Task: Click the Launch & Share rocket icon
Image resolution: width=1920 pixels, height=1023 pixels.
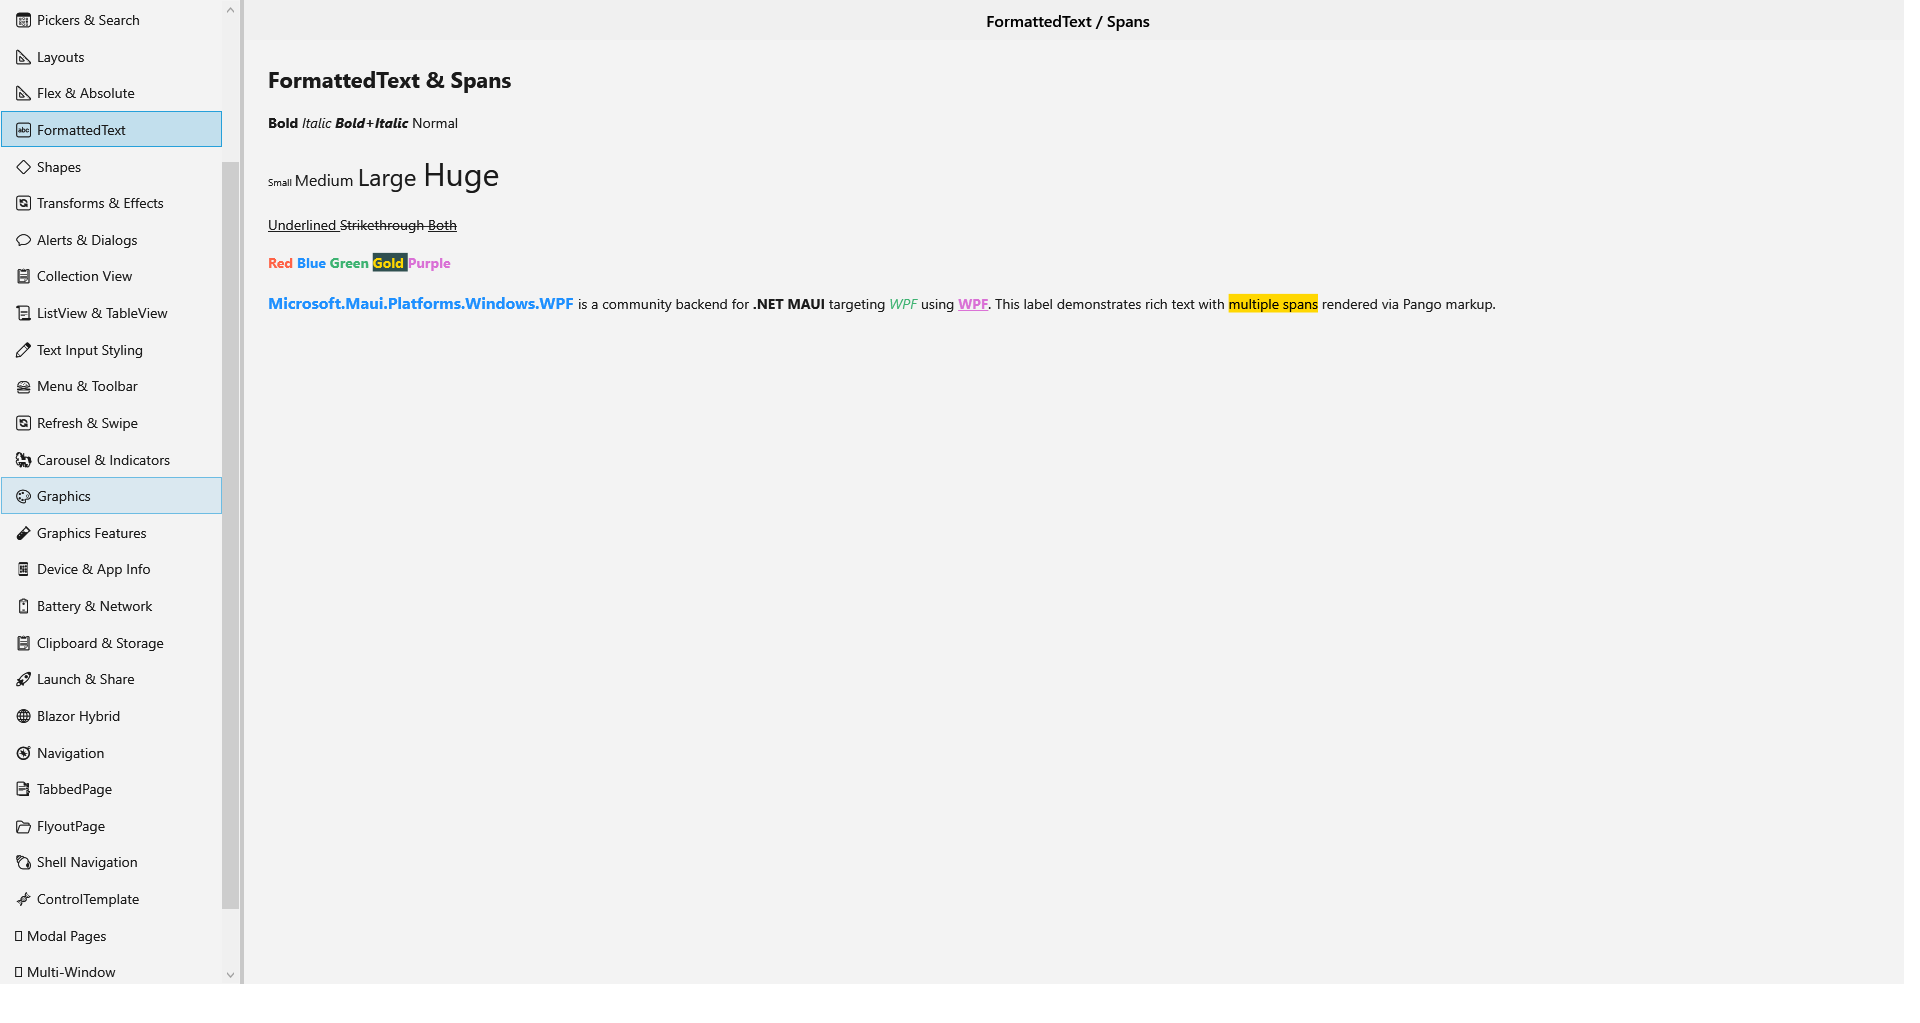Action: coord(24,679)
